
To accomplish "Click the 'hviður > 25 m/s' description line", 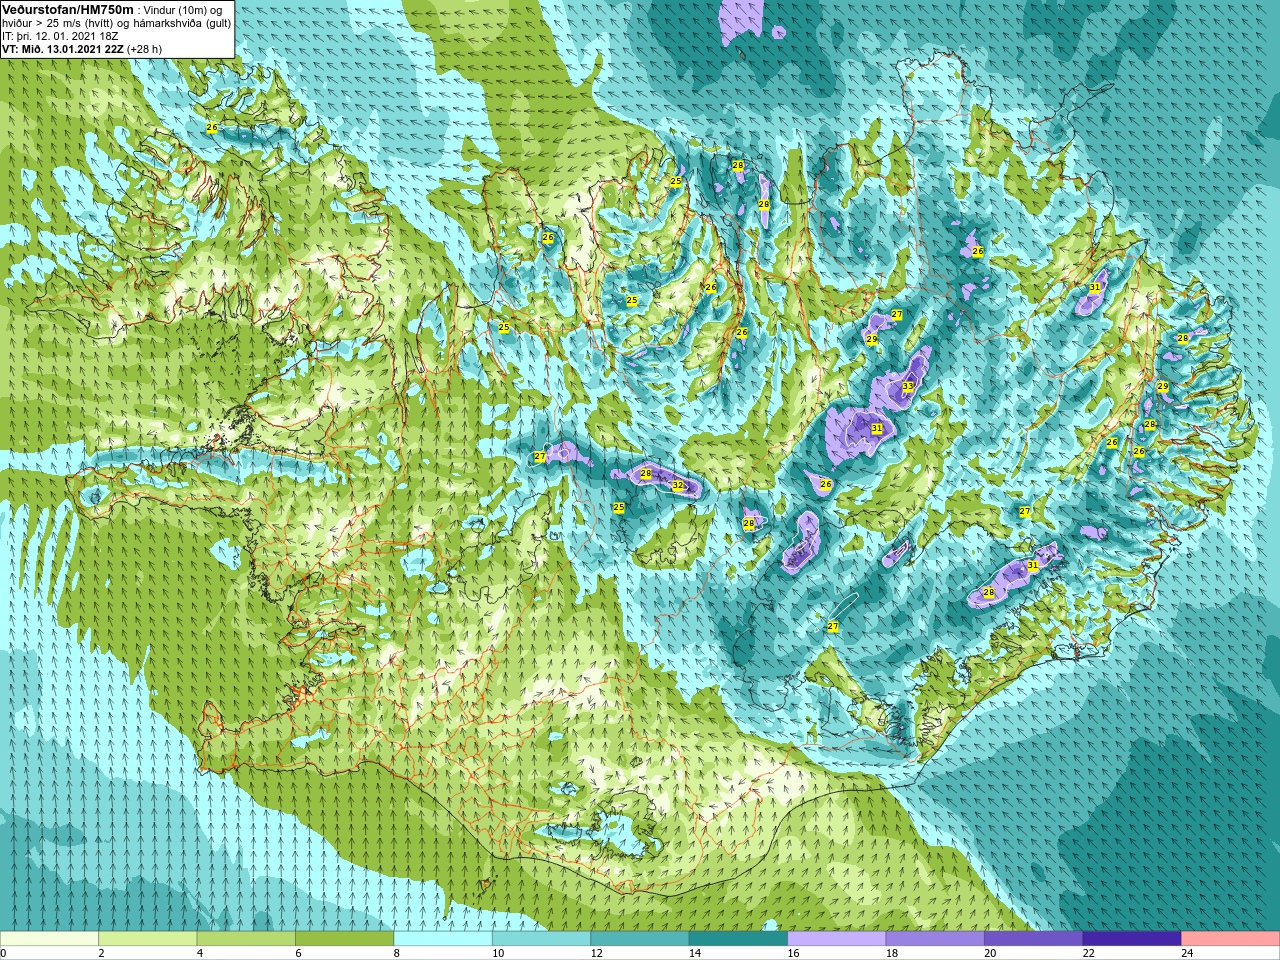I will click(116, 23).
